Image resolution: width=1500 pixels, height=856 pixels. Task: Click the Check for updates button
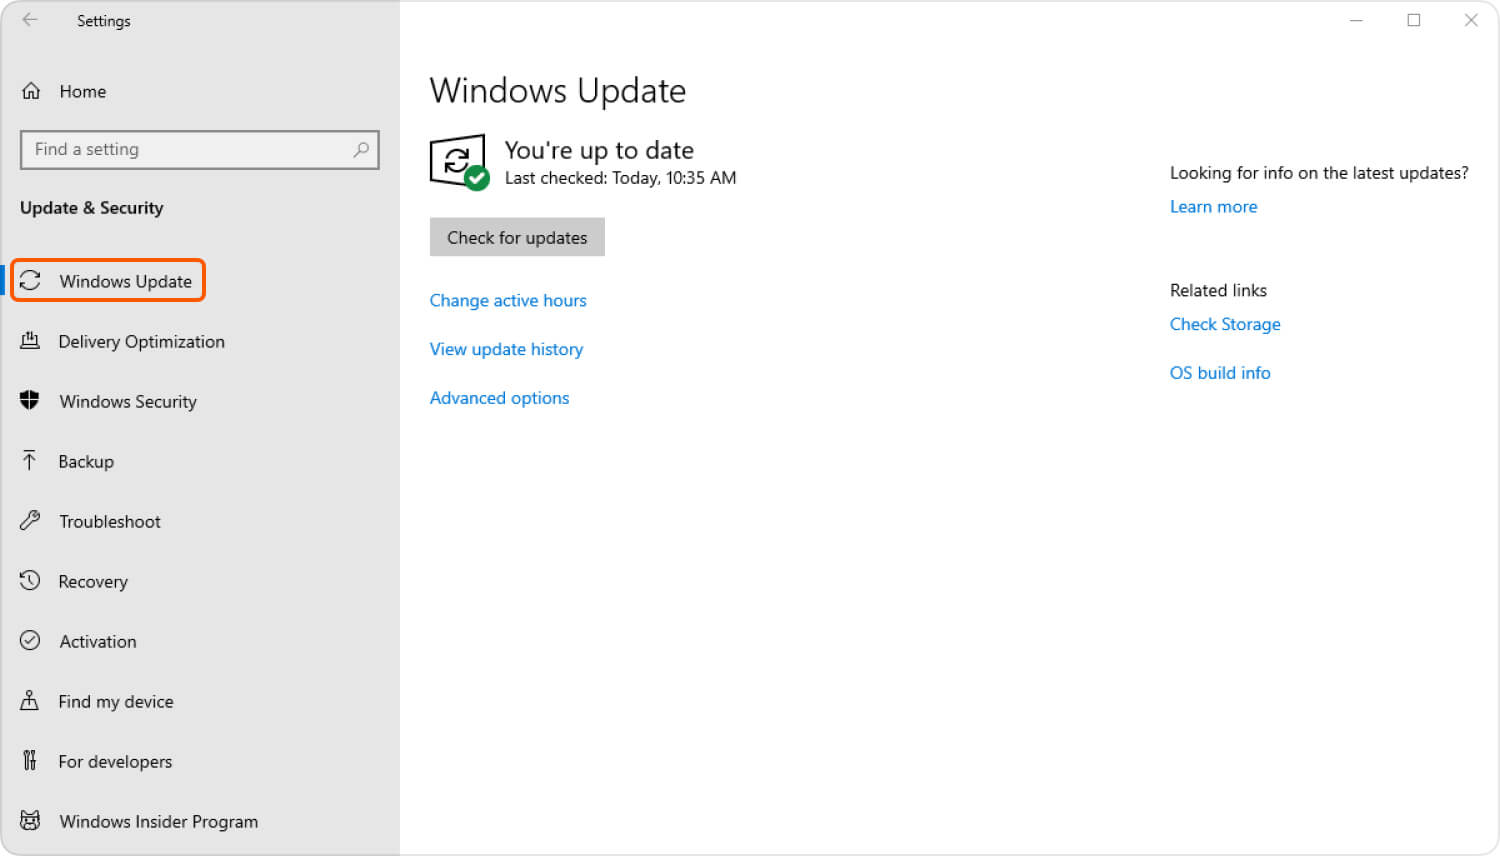517,237
